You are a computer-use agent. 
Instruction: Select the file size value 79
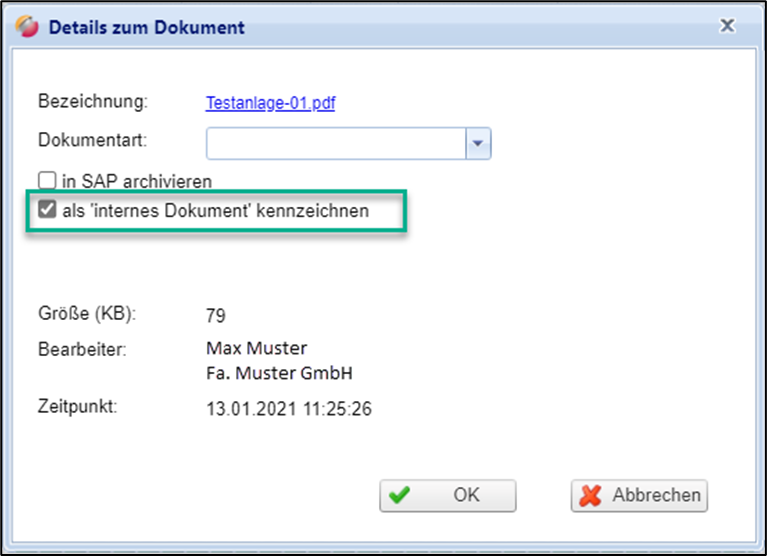click(x=216, y=316)
